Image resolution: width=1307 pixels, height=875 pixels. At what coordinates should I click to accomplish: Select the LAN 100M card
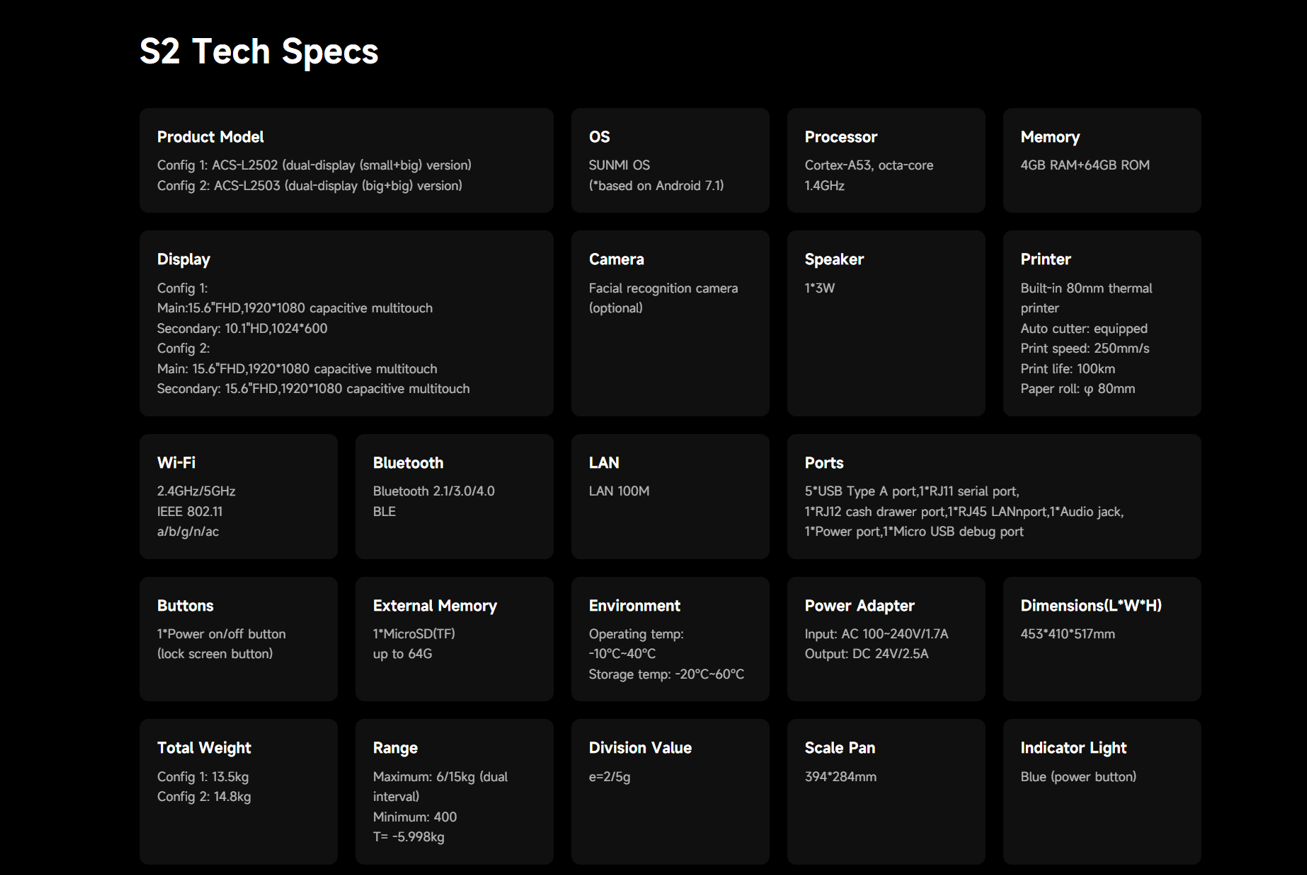(670, 496)
